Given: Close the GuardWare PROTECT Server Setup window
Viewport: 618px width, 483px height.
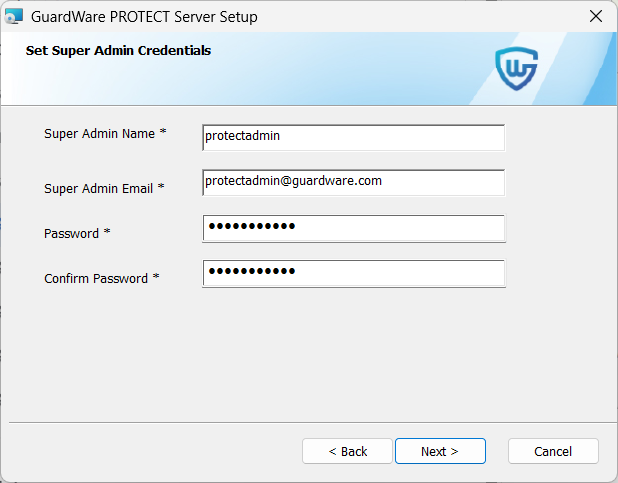Looking at the screenshot, I should tap(595, 16).
